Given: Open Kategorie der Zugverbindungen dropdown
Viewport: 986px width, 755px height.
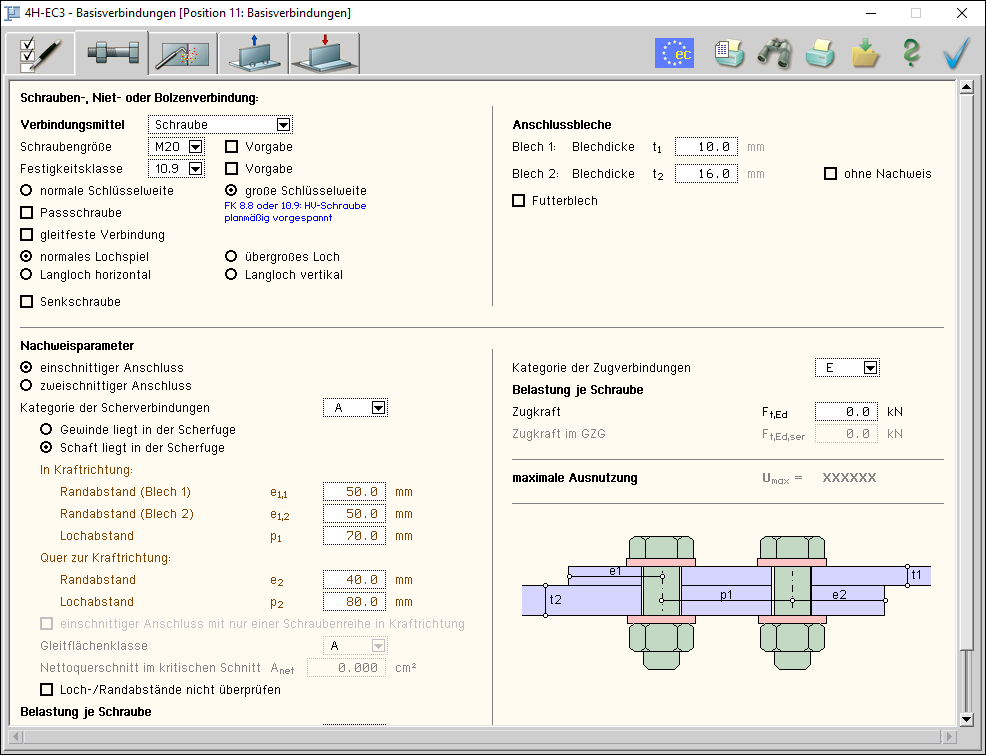Looking at the screenshot, I should point(870,368).
